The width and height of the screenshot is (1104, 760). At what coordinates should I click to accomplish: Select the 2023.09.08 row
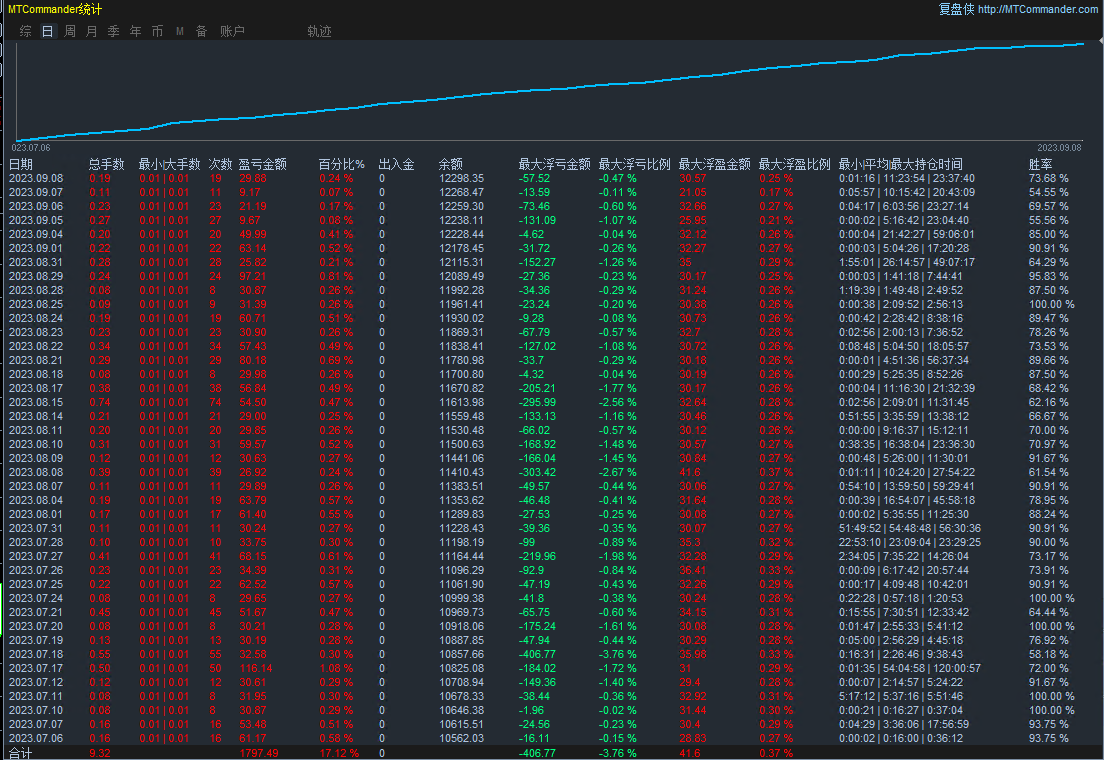tap(36, 178)
